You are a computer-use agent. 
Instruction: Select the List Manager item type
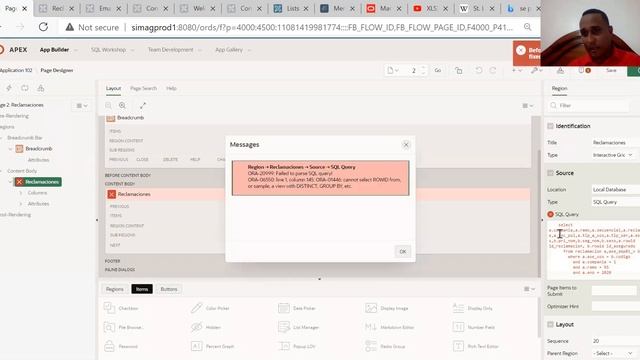[298, 327]
